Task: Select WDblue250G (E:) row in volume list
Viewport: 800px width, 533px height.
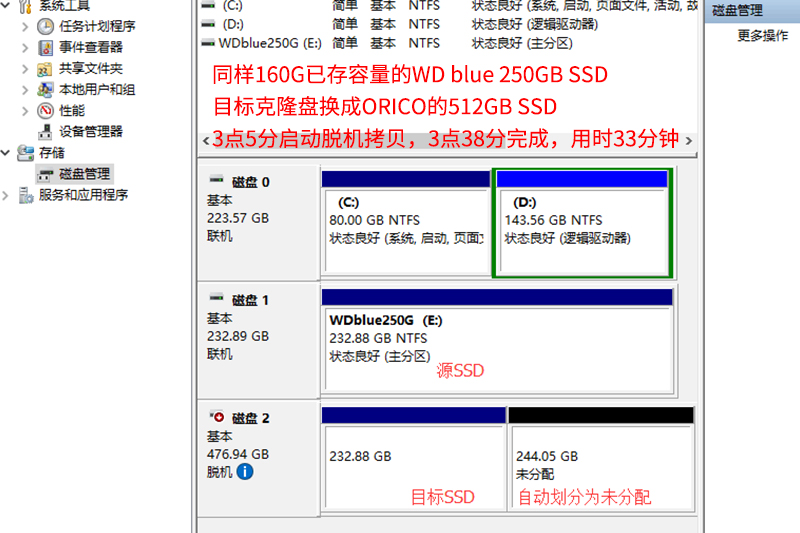Action: tap(449, 43)
